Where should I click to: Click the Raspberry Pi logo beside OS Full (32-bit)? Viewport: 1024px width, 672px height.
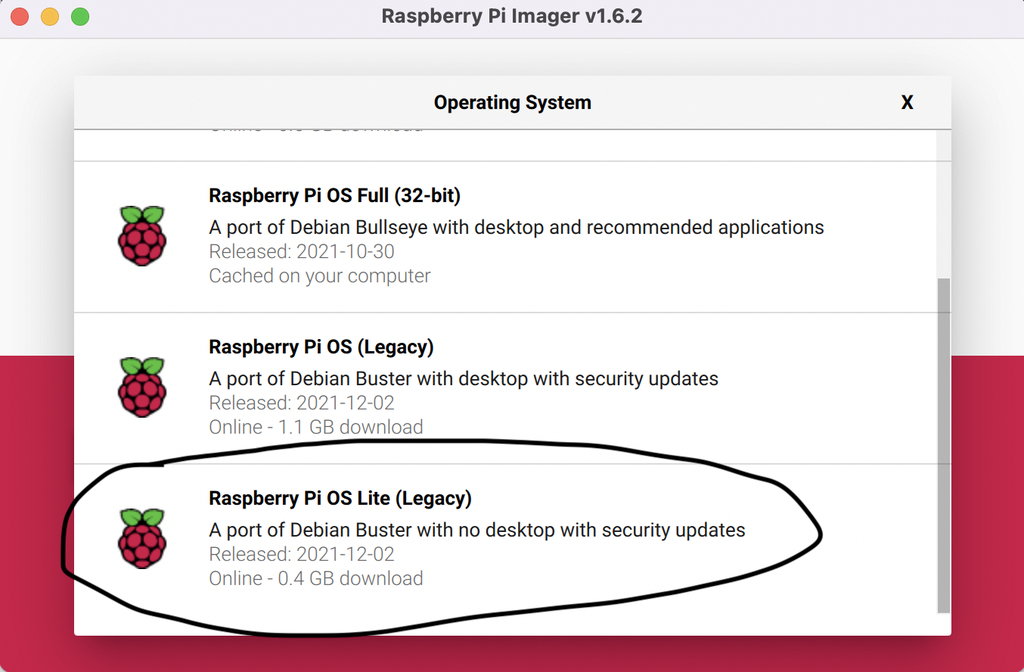point(142,232)
